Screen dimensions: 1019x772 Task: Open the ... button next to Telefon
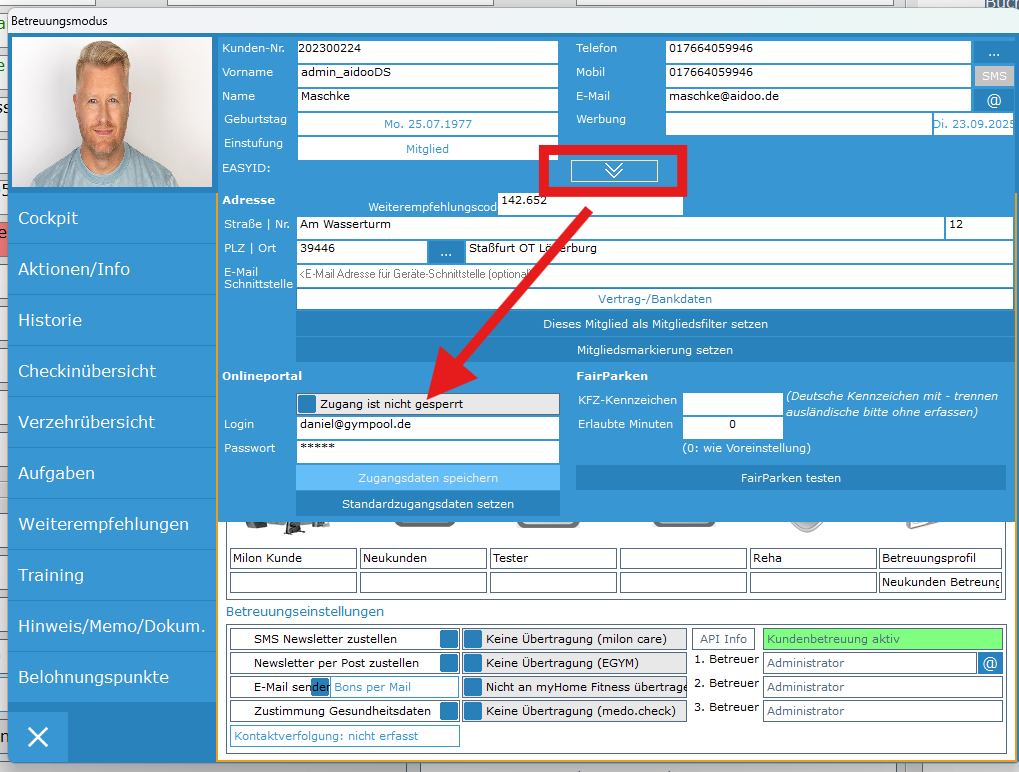(x=994, y=52)
